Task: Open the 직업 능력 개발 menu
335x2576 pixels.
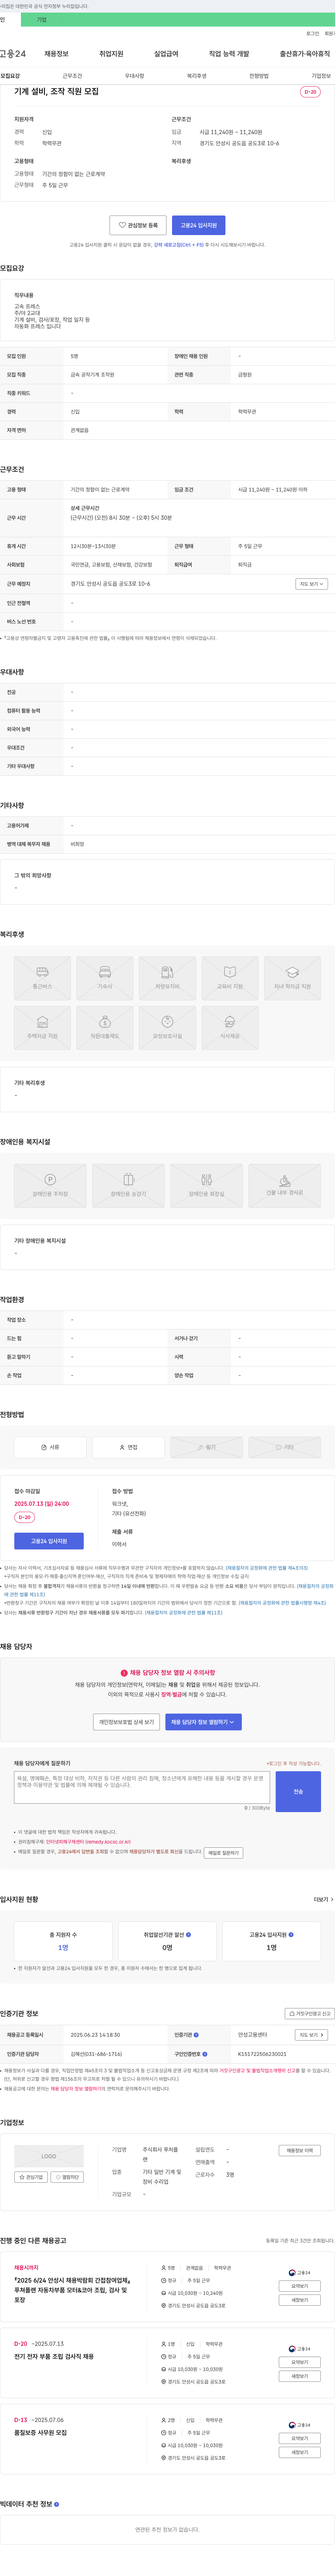Action: tap(229, 54)
